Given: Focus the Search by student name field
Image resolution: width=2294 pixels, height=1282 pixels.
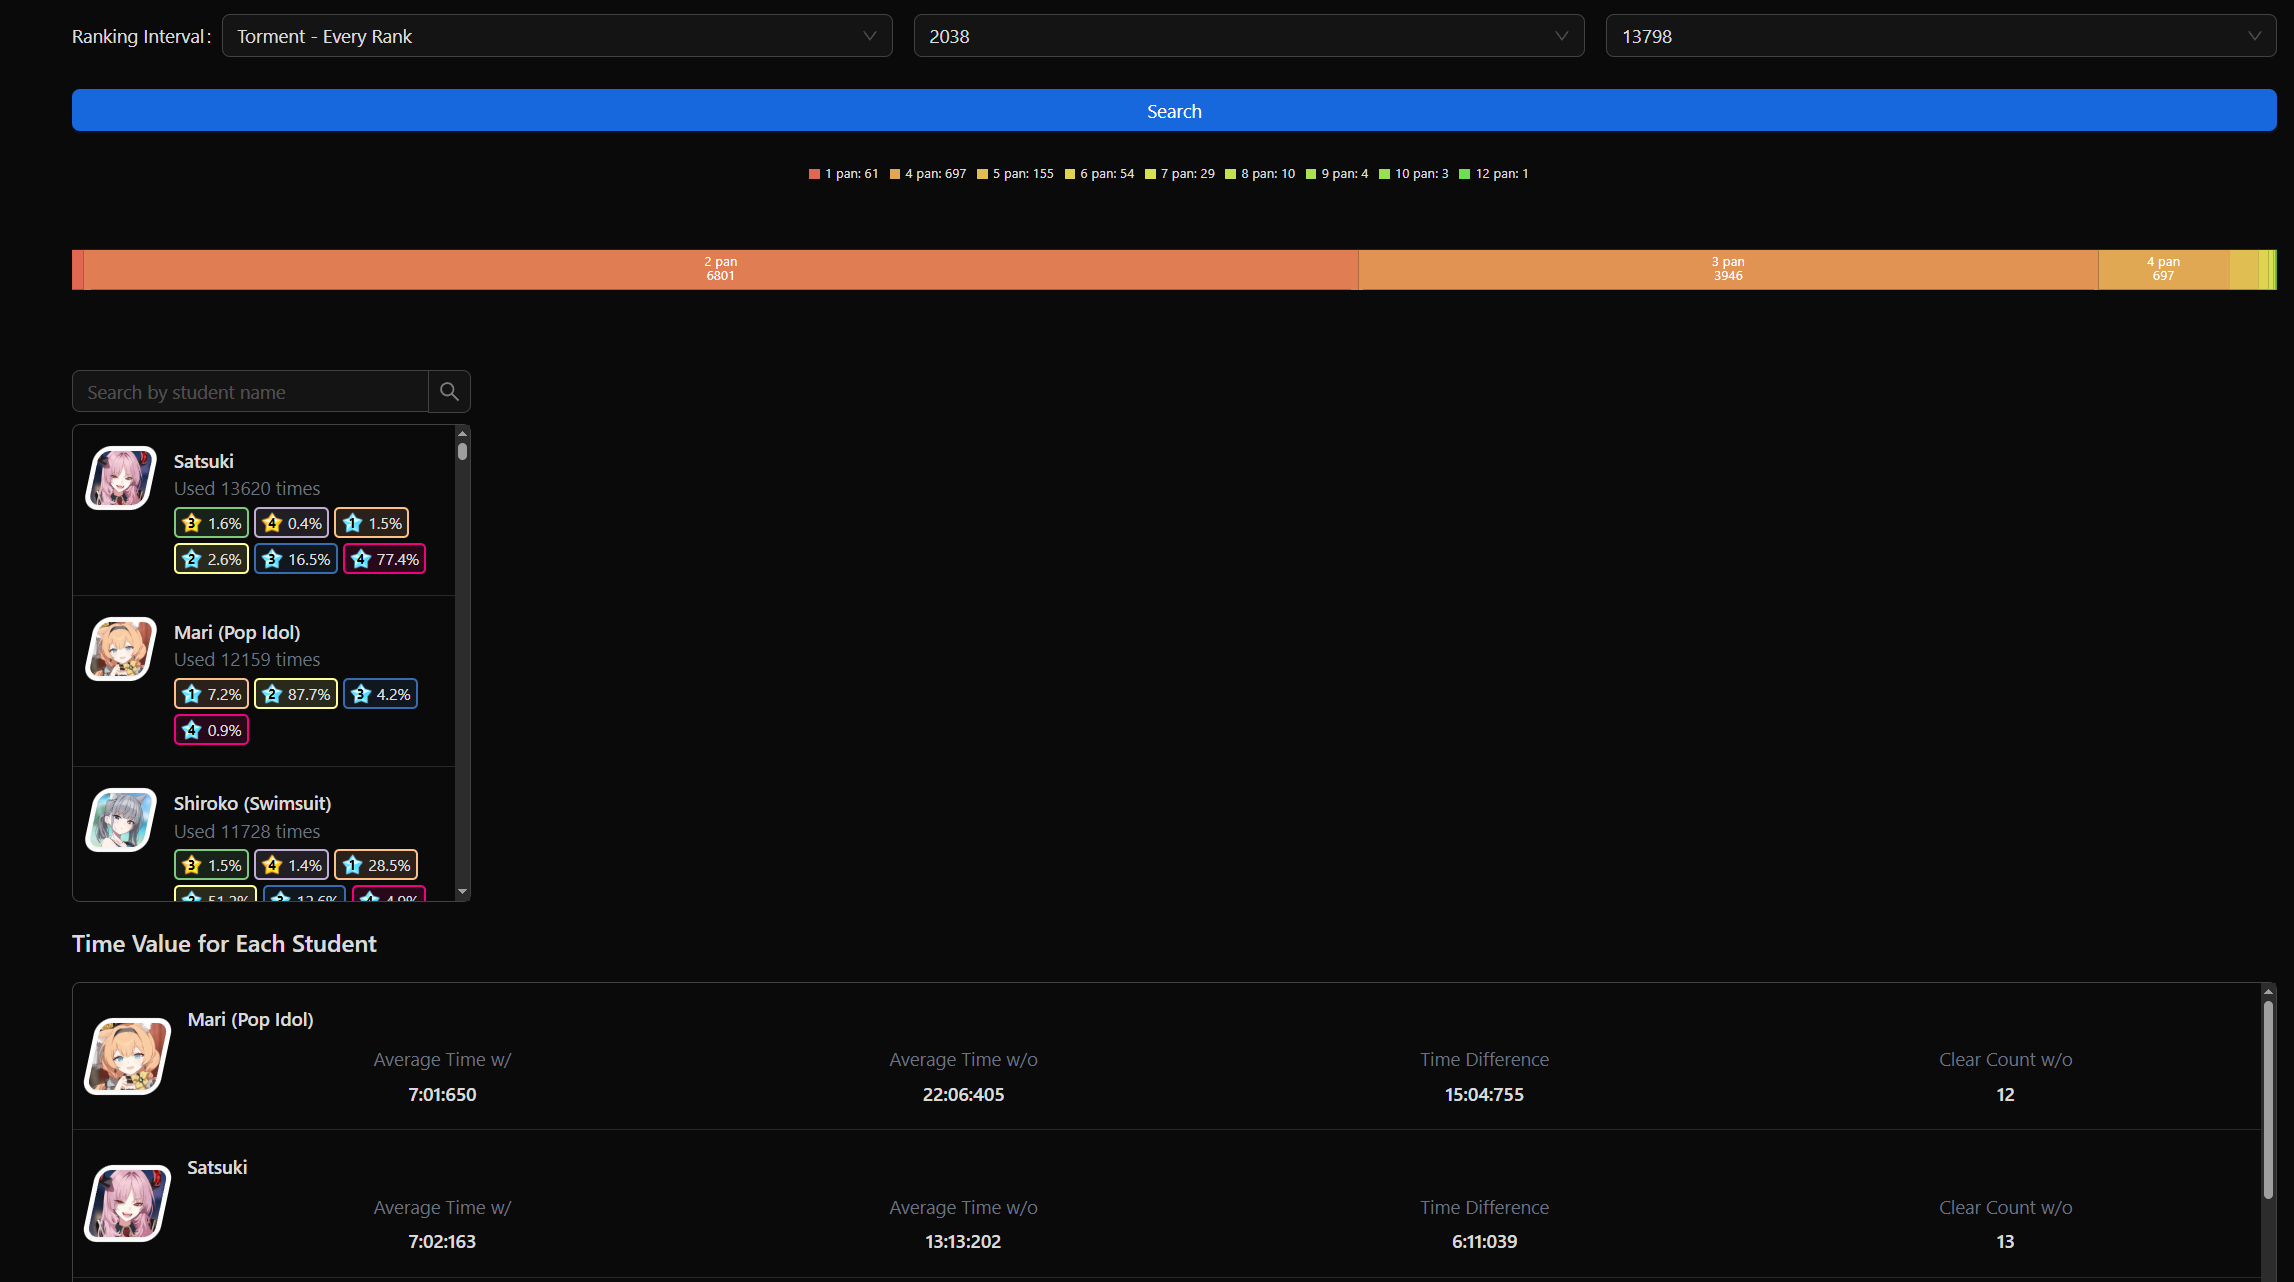Looking at the screenshot, I should click(x=250, y=392).
